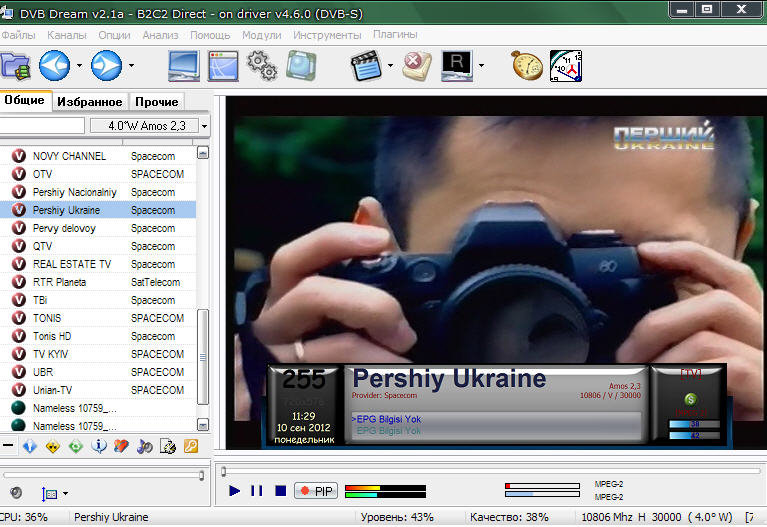Click the speaker mute icon
The width and height of the screenshot is (767, 527).
pos(16,493)
